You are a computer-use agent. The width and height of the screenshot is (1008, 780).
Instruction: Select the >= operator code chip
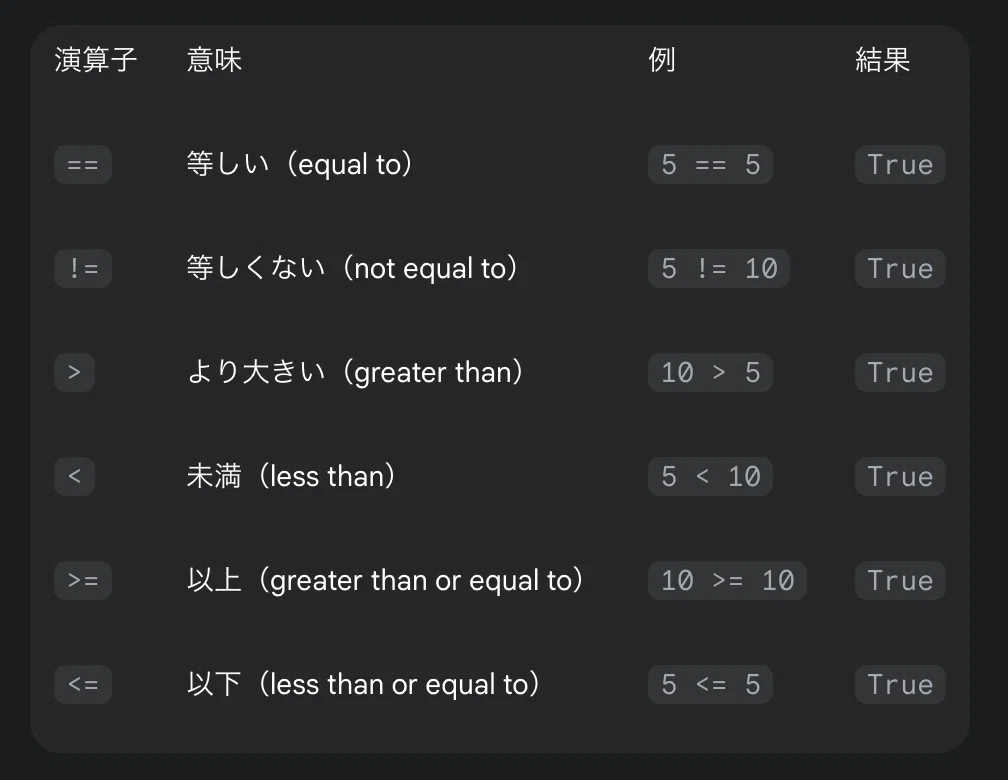[83, 580]
